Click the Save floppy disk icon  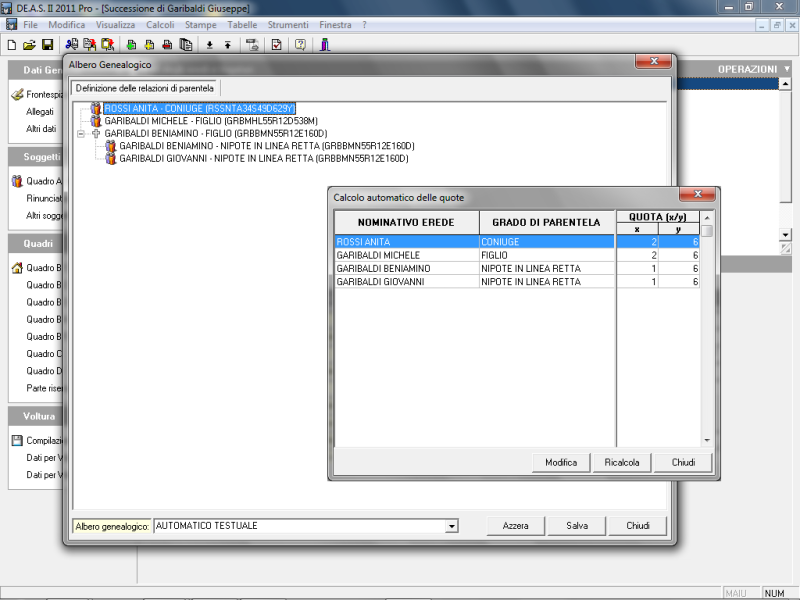pyautogui.click(x=47, y=44)
